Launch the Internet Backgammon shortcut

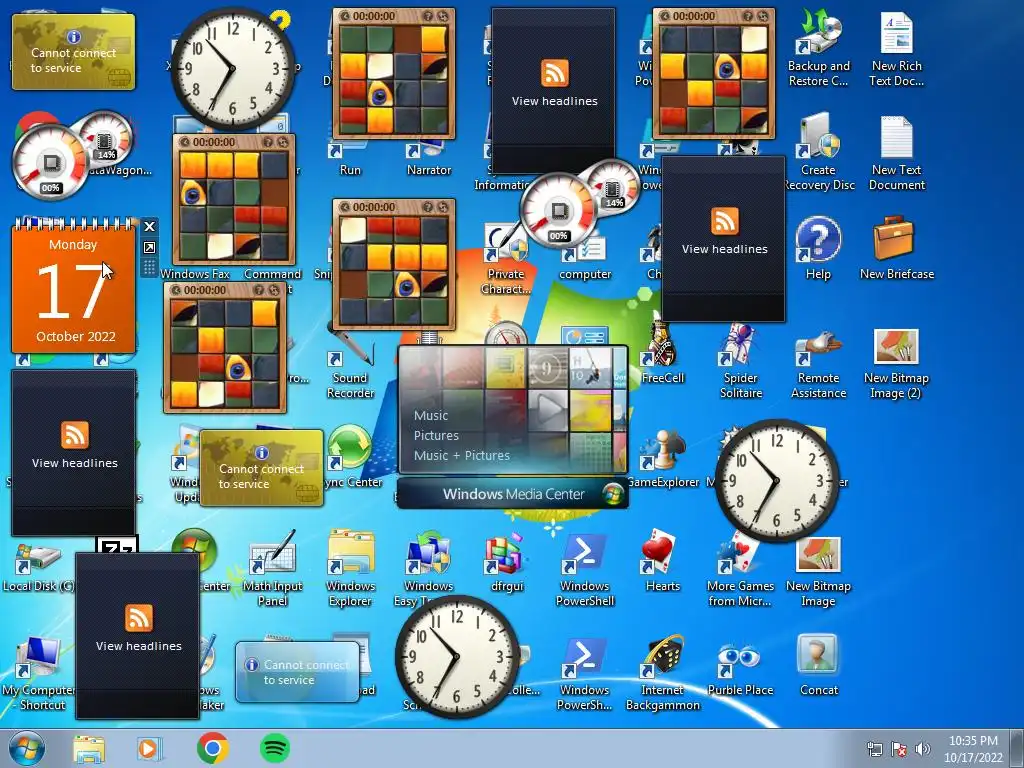click(662, 673)
